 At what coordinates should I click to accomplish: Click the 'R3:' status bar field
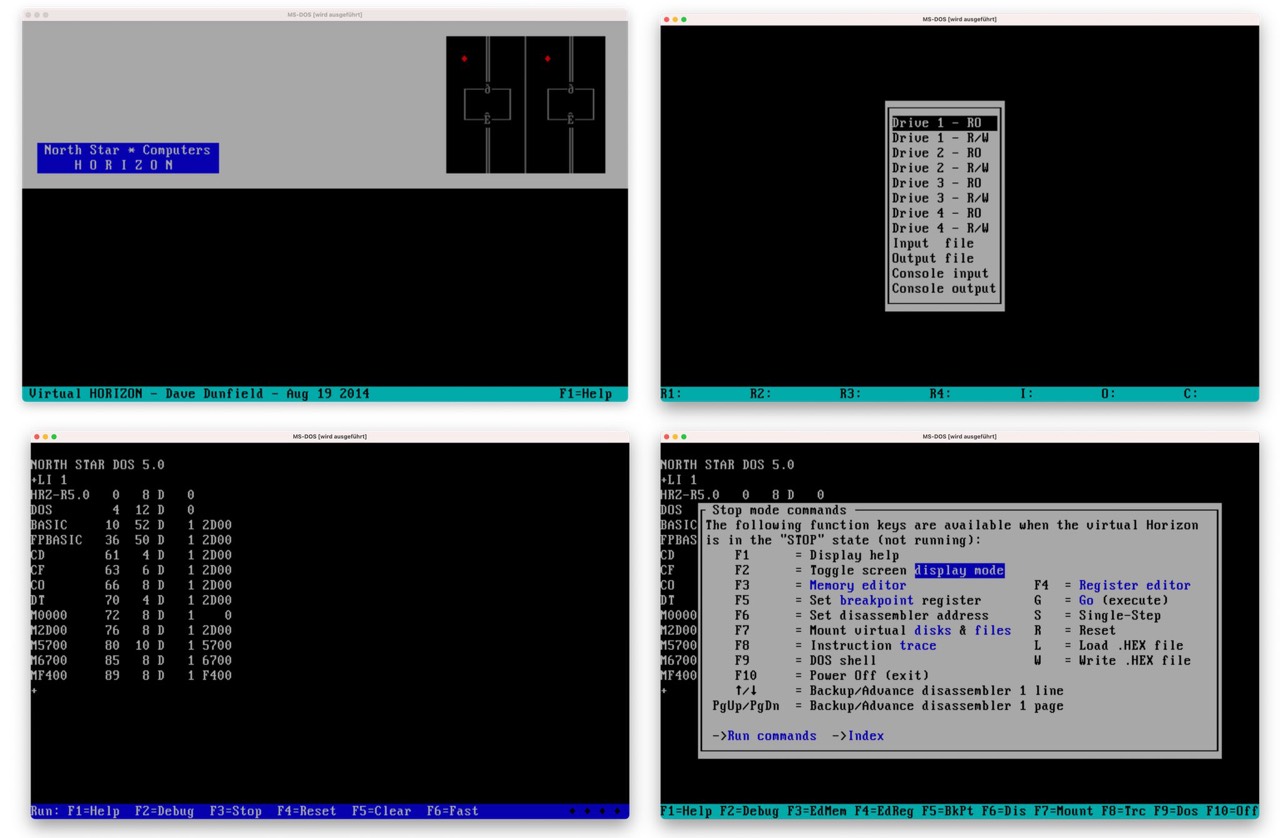click(x=851, y=394)
